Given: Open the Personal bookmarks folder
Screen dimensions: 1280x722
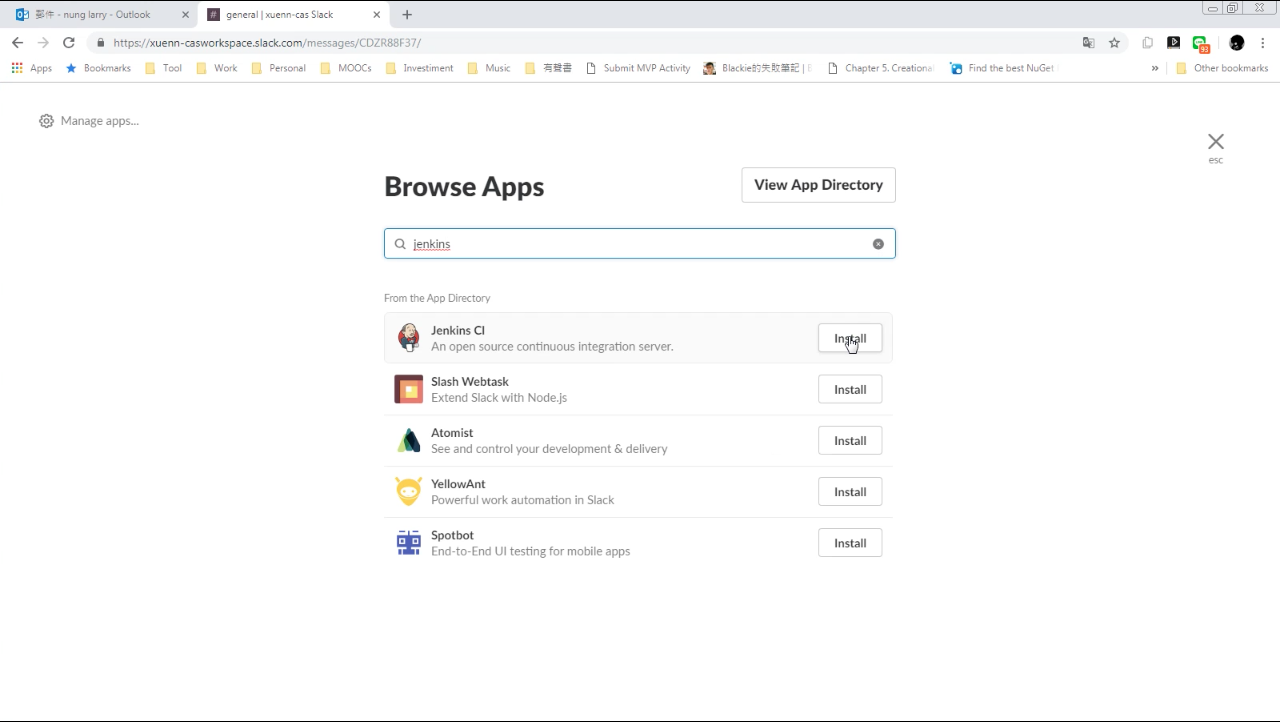Looking at the screenshot, I should tap(278, 68).
